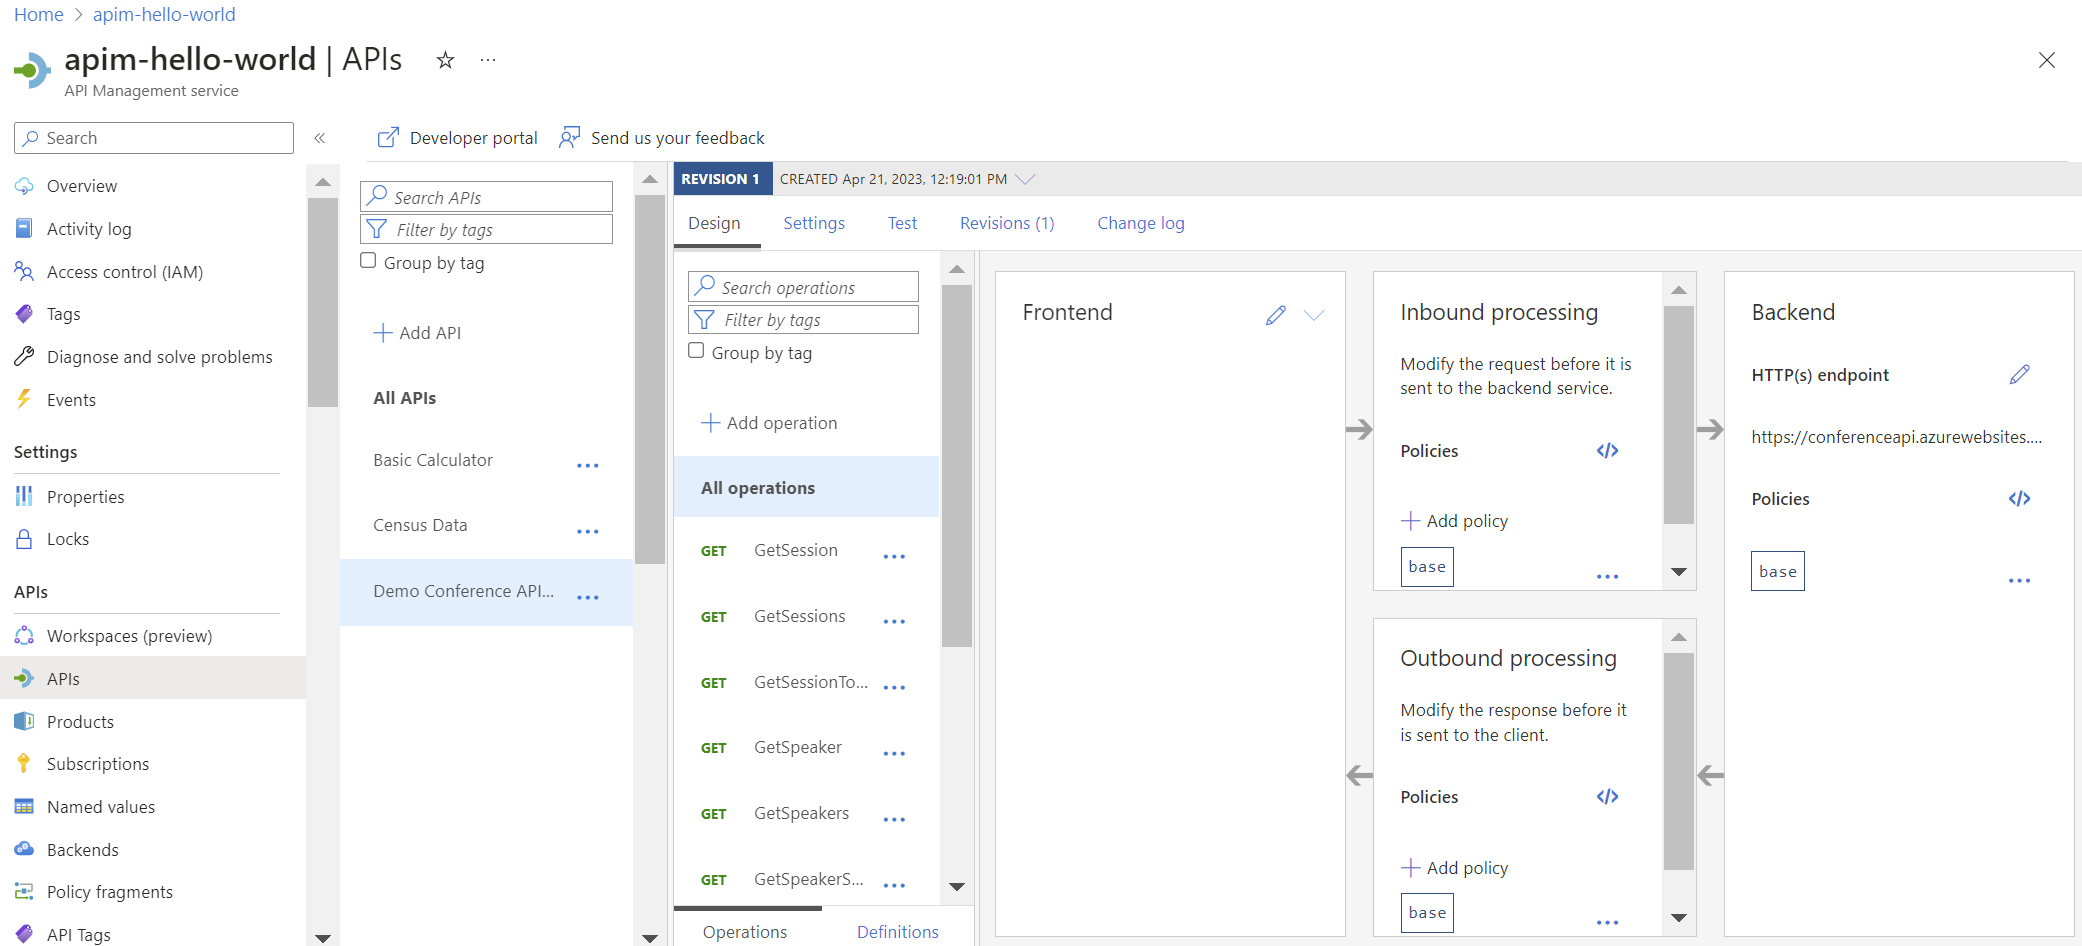
Task: Click the API Filter by tags field
Action: (486, 229)
